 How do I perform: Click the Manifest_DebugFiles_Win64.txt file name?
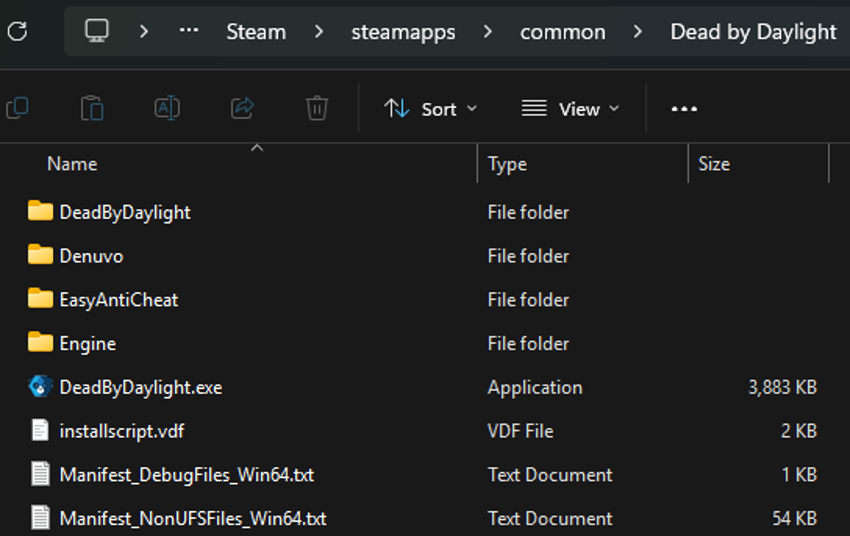coord(187,475)
